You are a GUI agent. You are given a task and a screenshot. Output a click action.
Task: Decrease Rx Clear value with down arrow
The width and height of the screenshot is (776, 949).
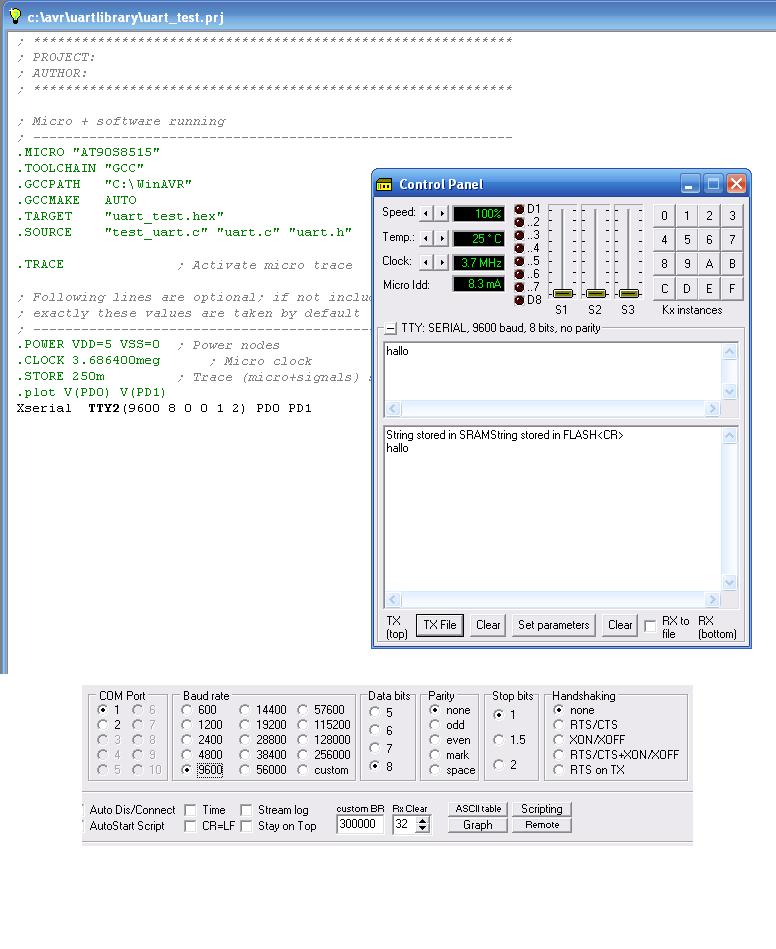pos(423,828)
